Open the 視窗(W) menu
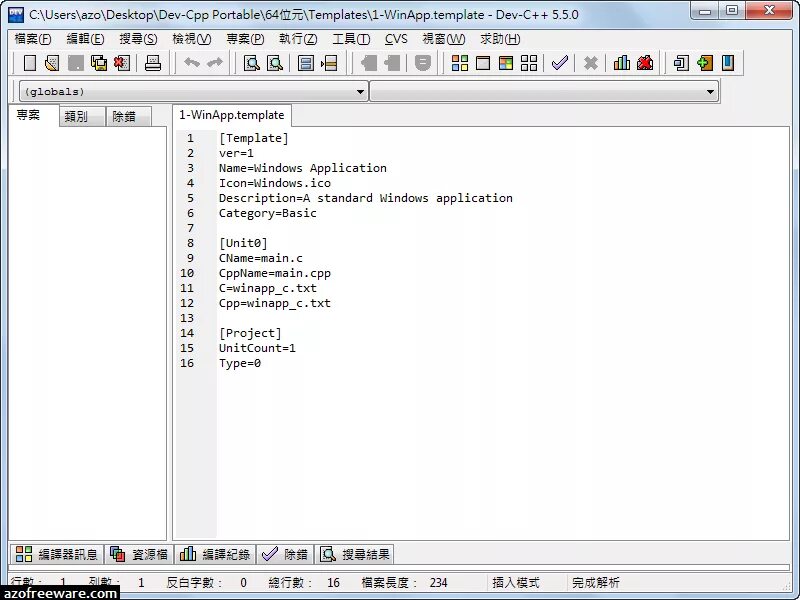Viewport: 800px width, 600px height. tap(444, 39)
